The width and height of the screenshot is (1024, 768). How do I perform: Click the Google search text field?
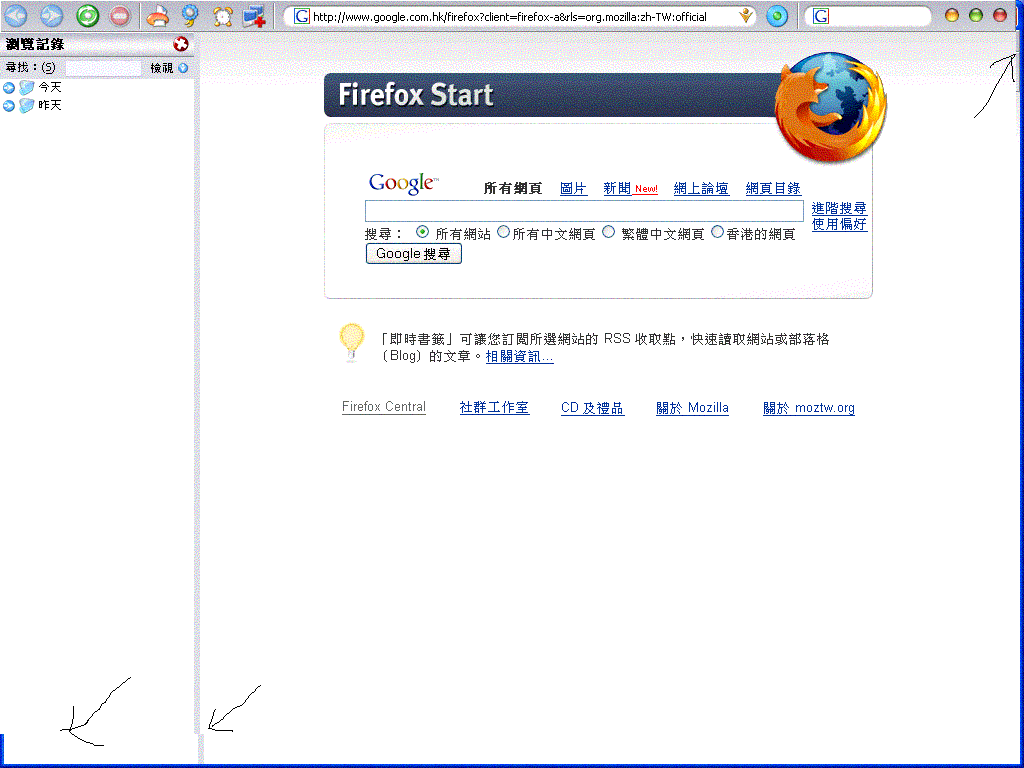[584, 211]
